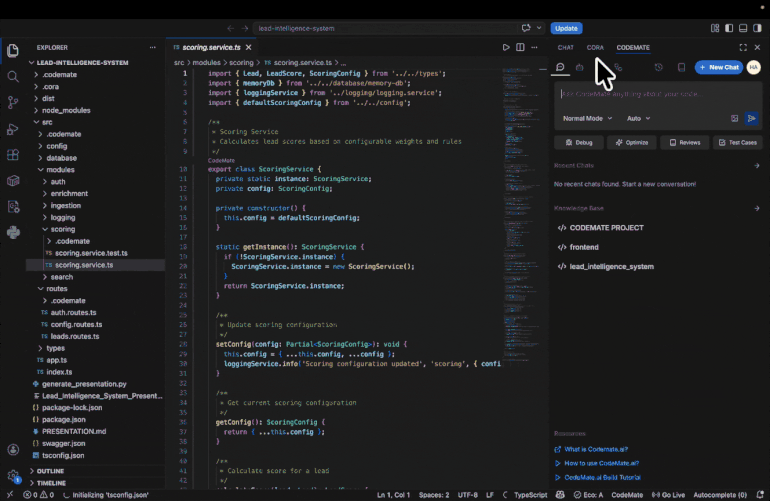Open the 'What is Codemate.ai?' link
770x501 pixels.
[596, 449]
